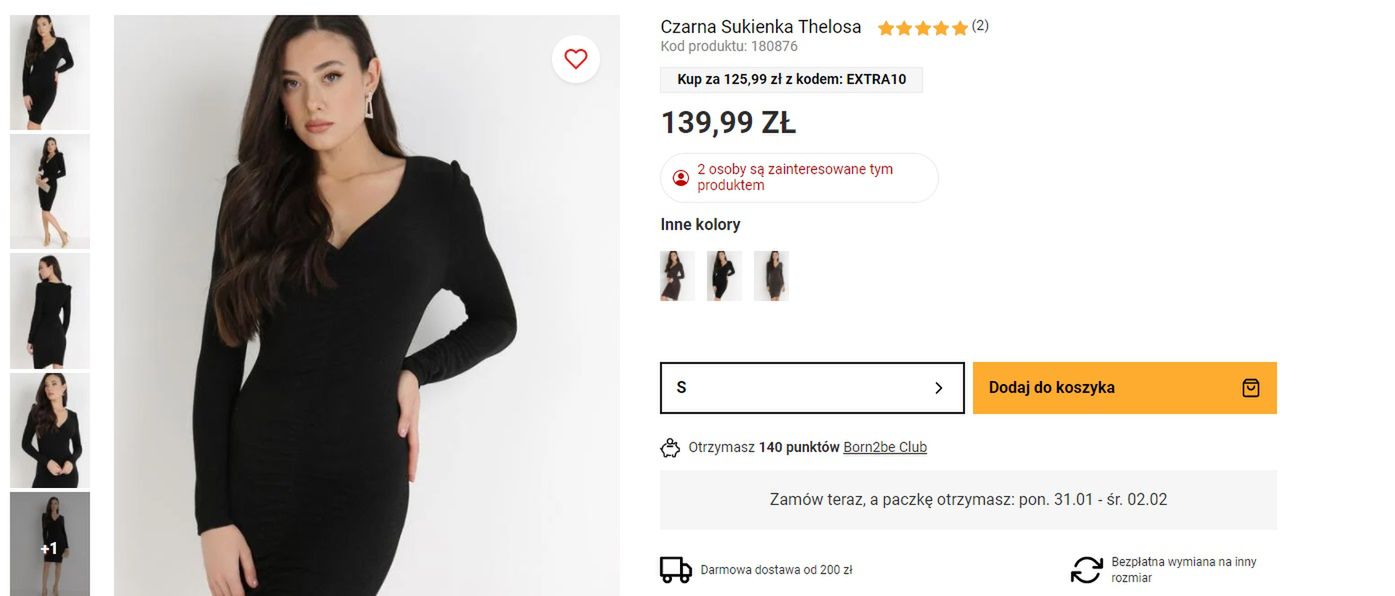1395x596 pixels.
Task: Click the red person icon in the interest notification
Action: pos(682,177)
